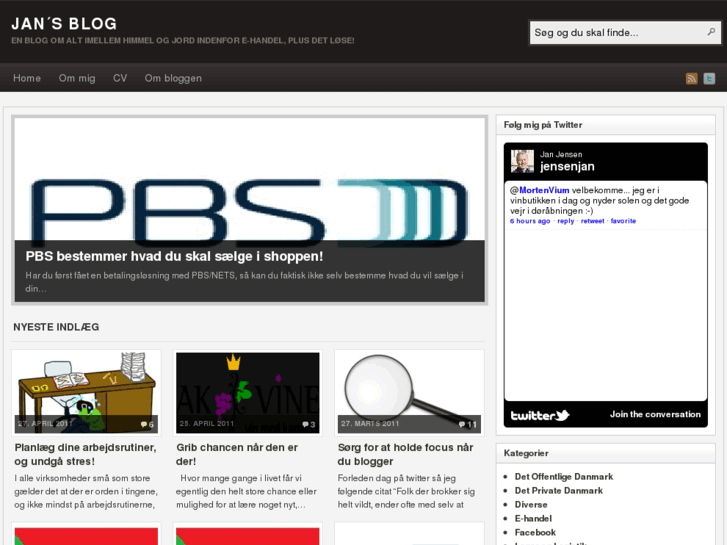The image size is (727, 545).
Task: Click the blog tagline under site title
Action: 183,40
